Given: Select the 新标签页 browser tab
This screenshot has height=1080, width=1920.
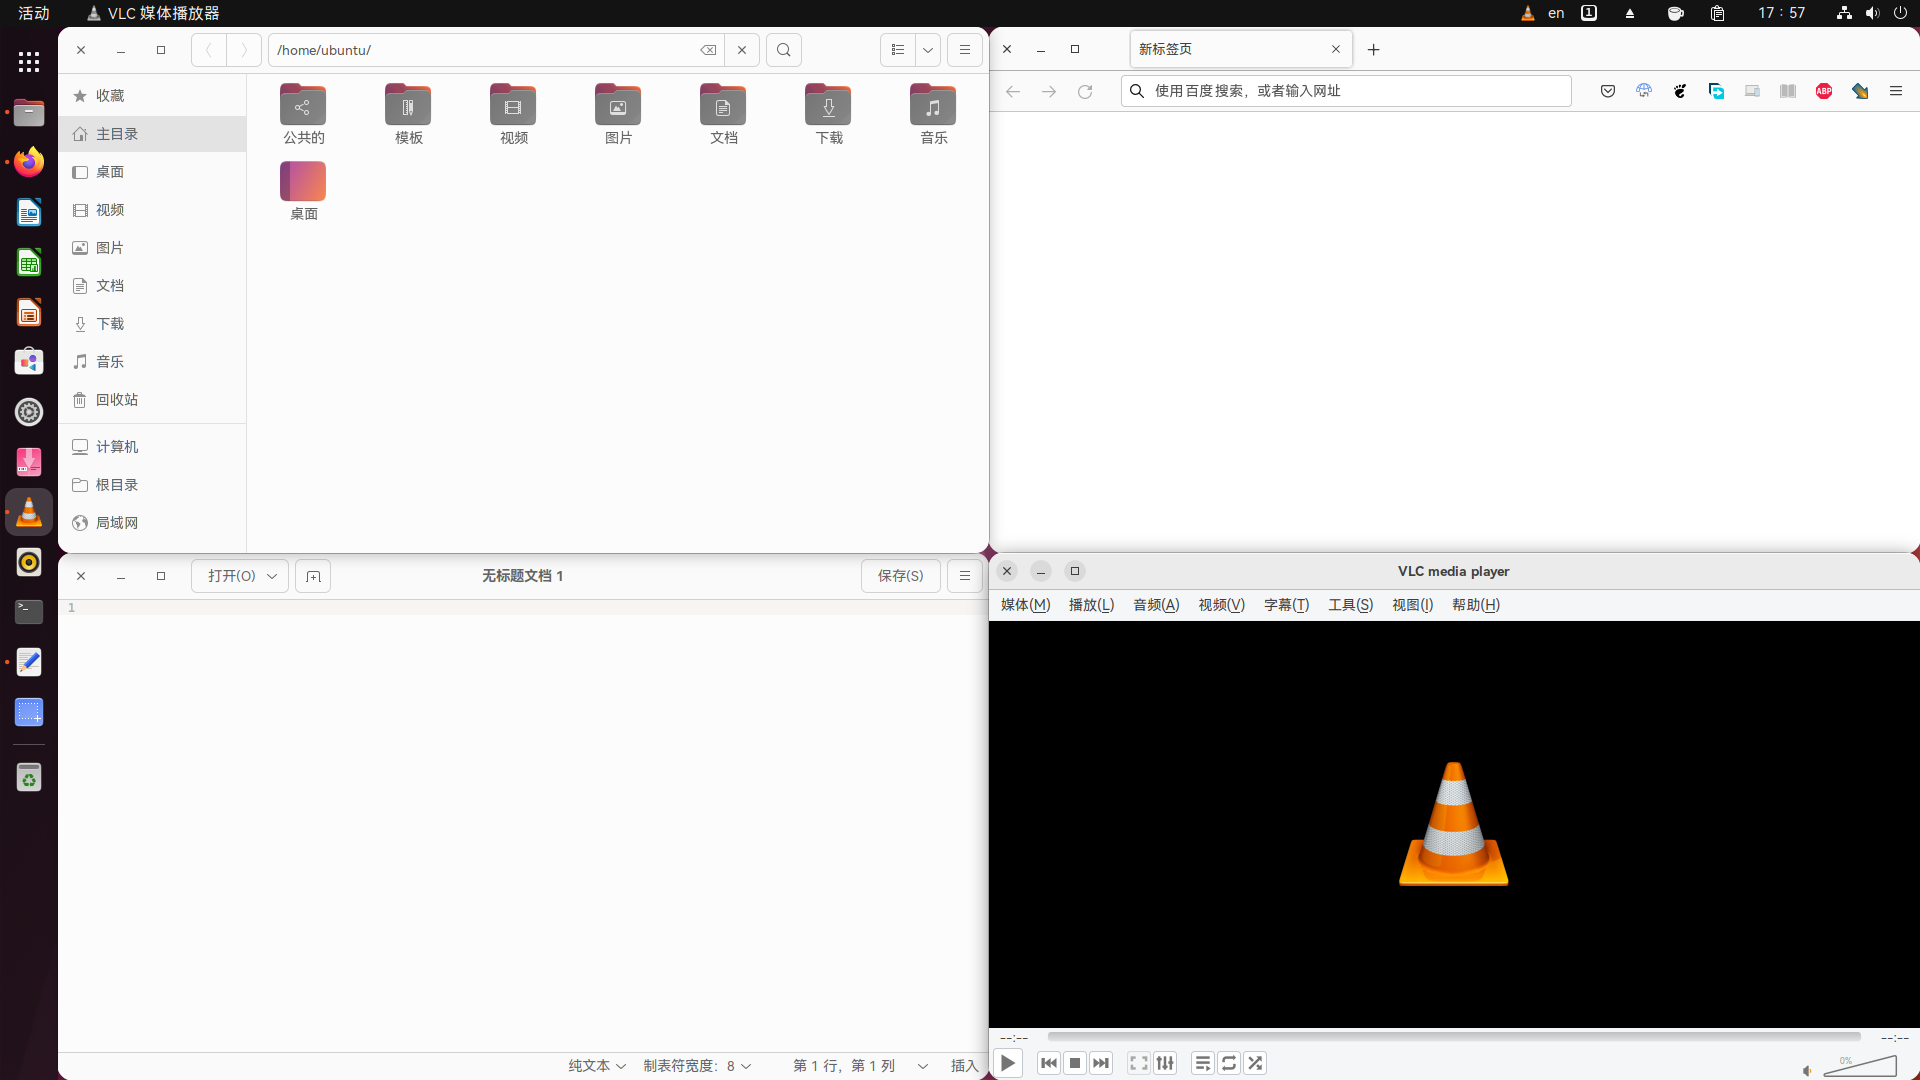Looking at the screenshot, I should click(1240, 49).
